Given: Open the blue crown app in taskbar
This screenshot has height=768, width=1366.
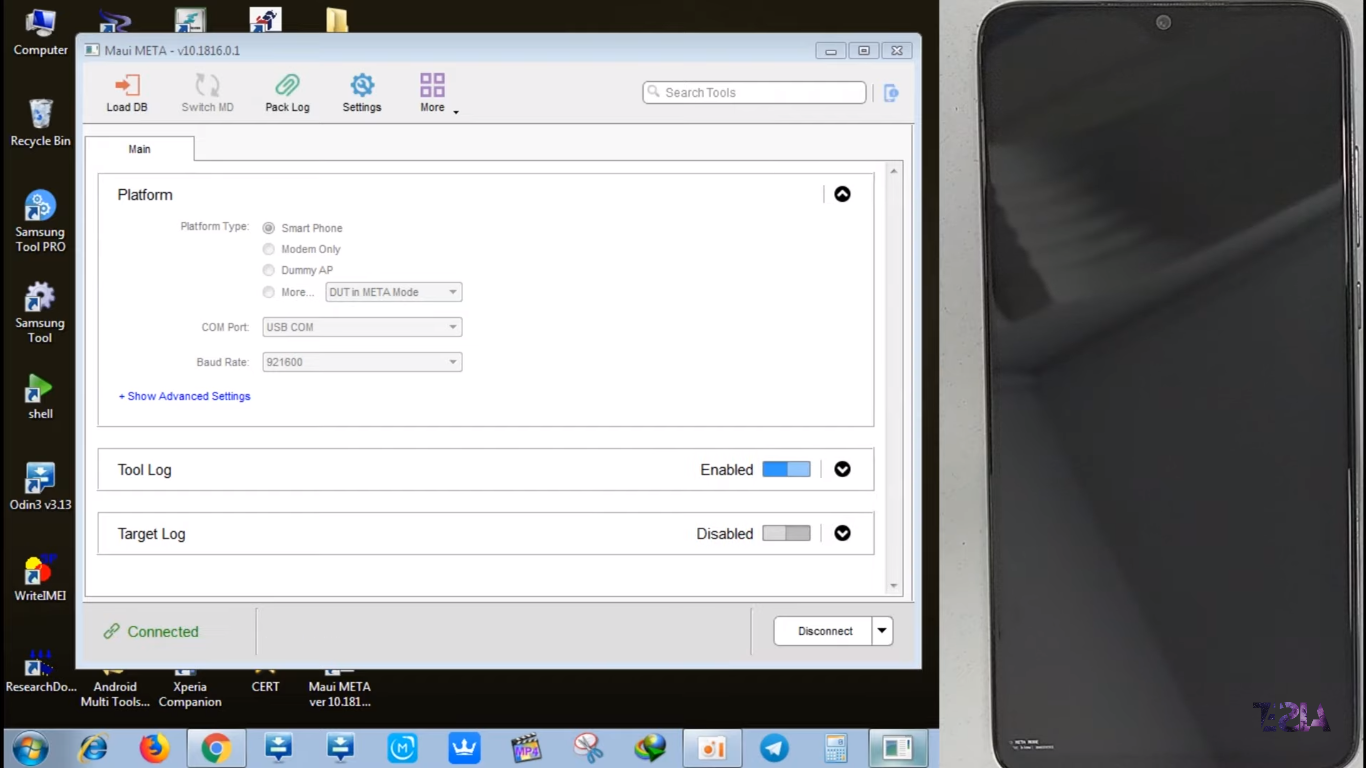Looking at the screenshot, I should tap(464, 748).
